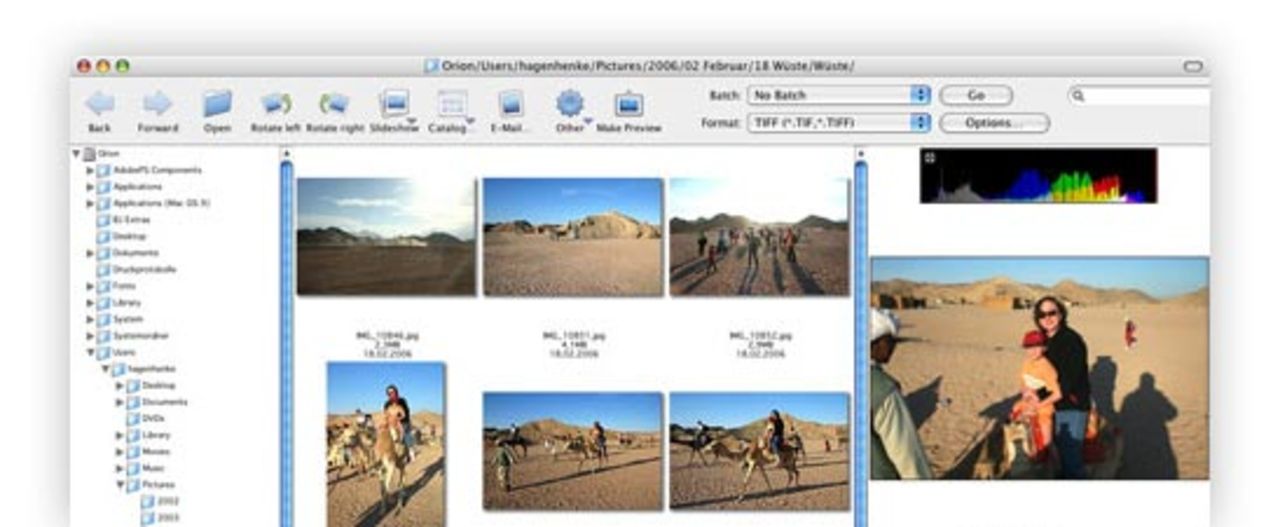
Task: Open the Catalog toolbar tool
Action: pos(452,104)
